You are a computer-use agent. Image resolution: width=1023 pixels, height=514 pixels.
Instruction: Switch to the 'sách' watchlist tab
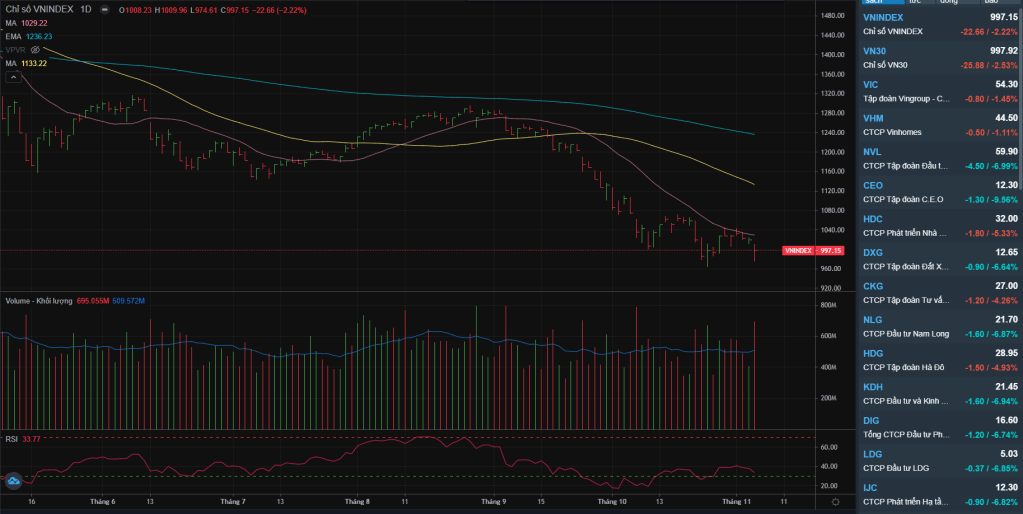pyautogui.click(x=879, y=3)
